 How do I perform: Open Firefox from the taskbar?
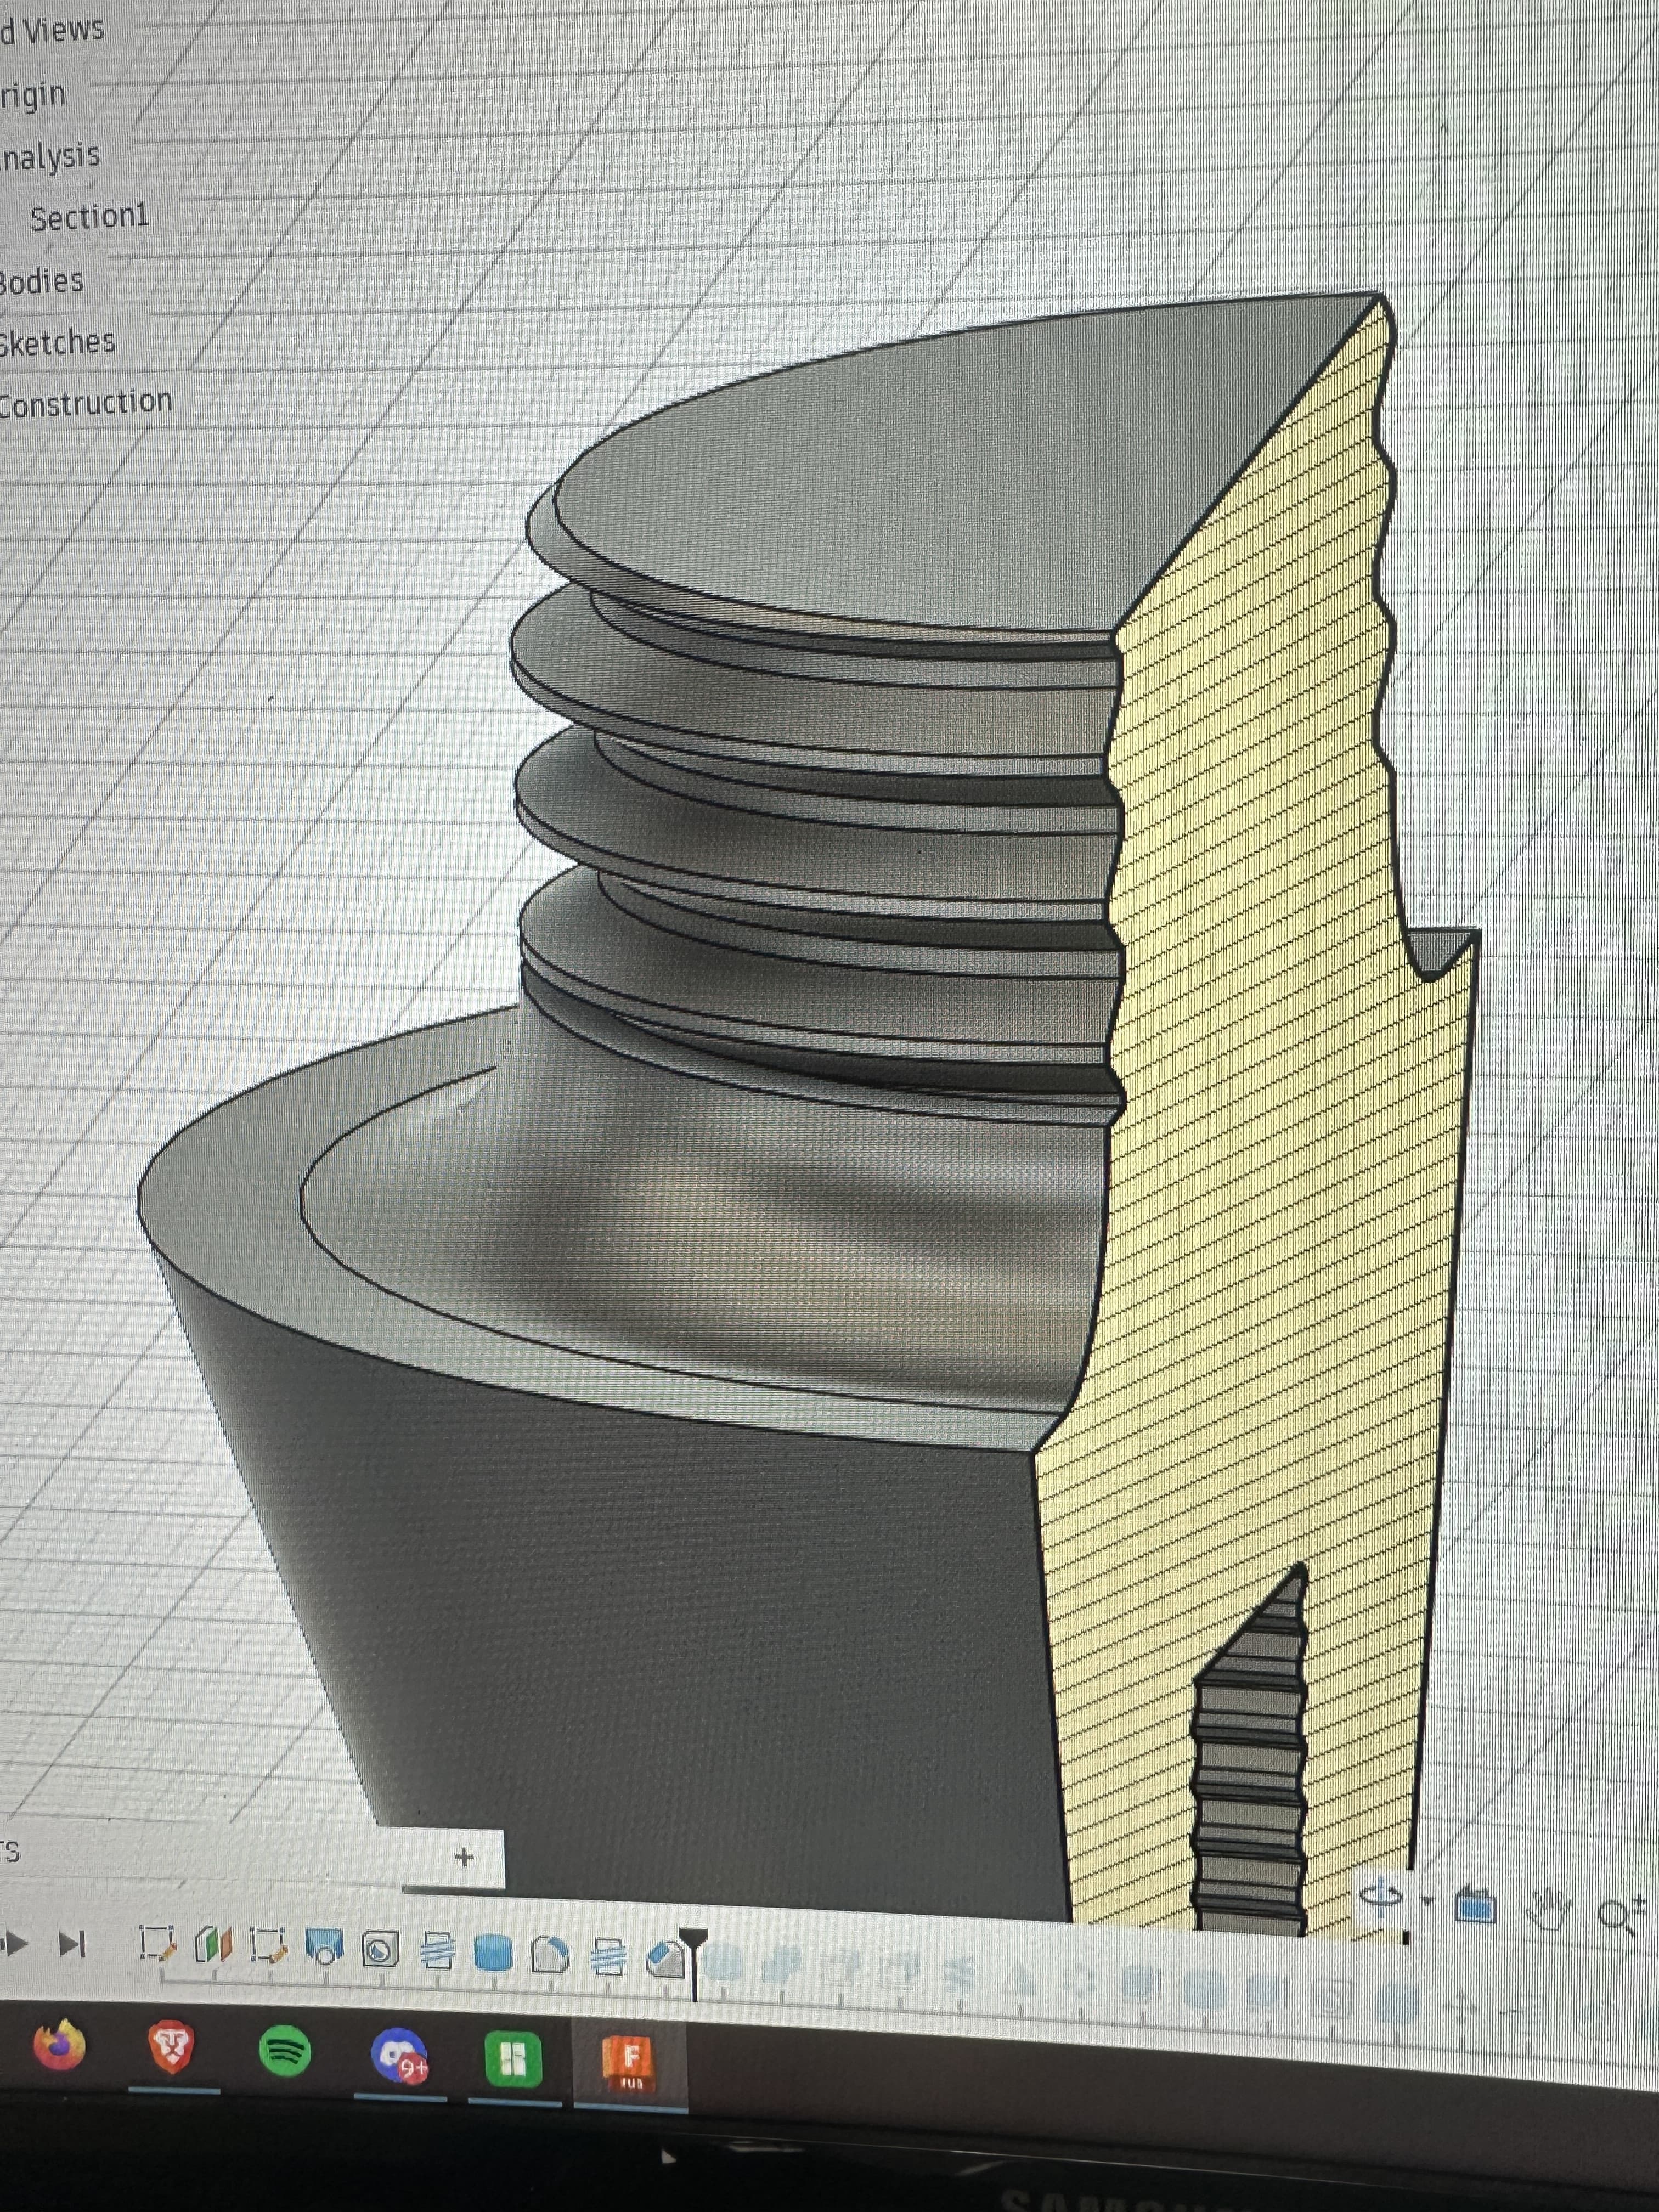[x=60, y=2044]
